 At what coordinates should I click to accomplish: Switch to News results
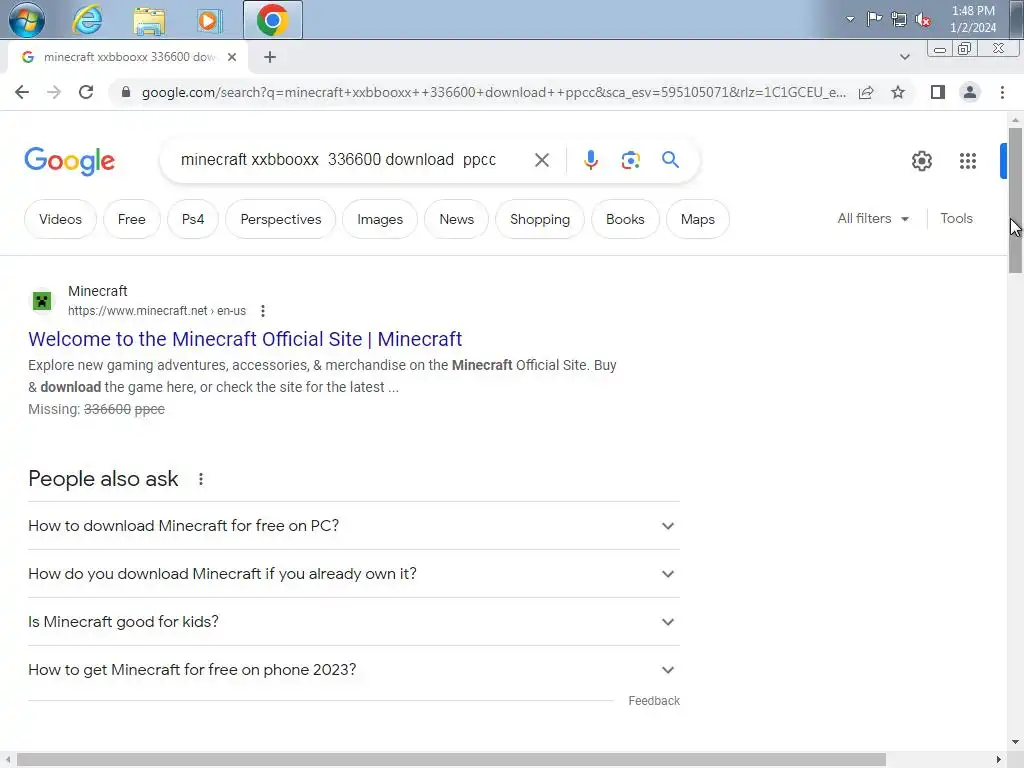pyautogui.click(x=456, y=219)
